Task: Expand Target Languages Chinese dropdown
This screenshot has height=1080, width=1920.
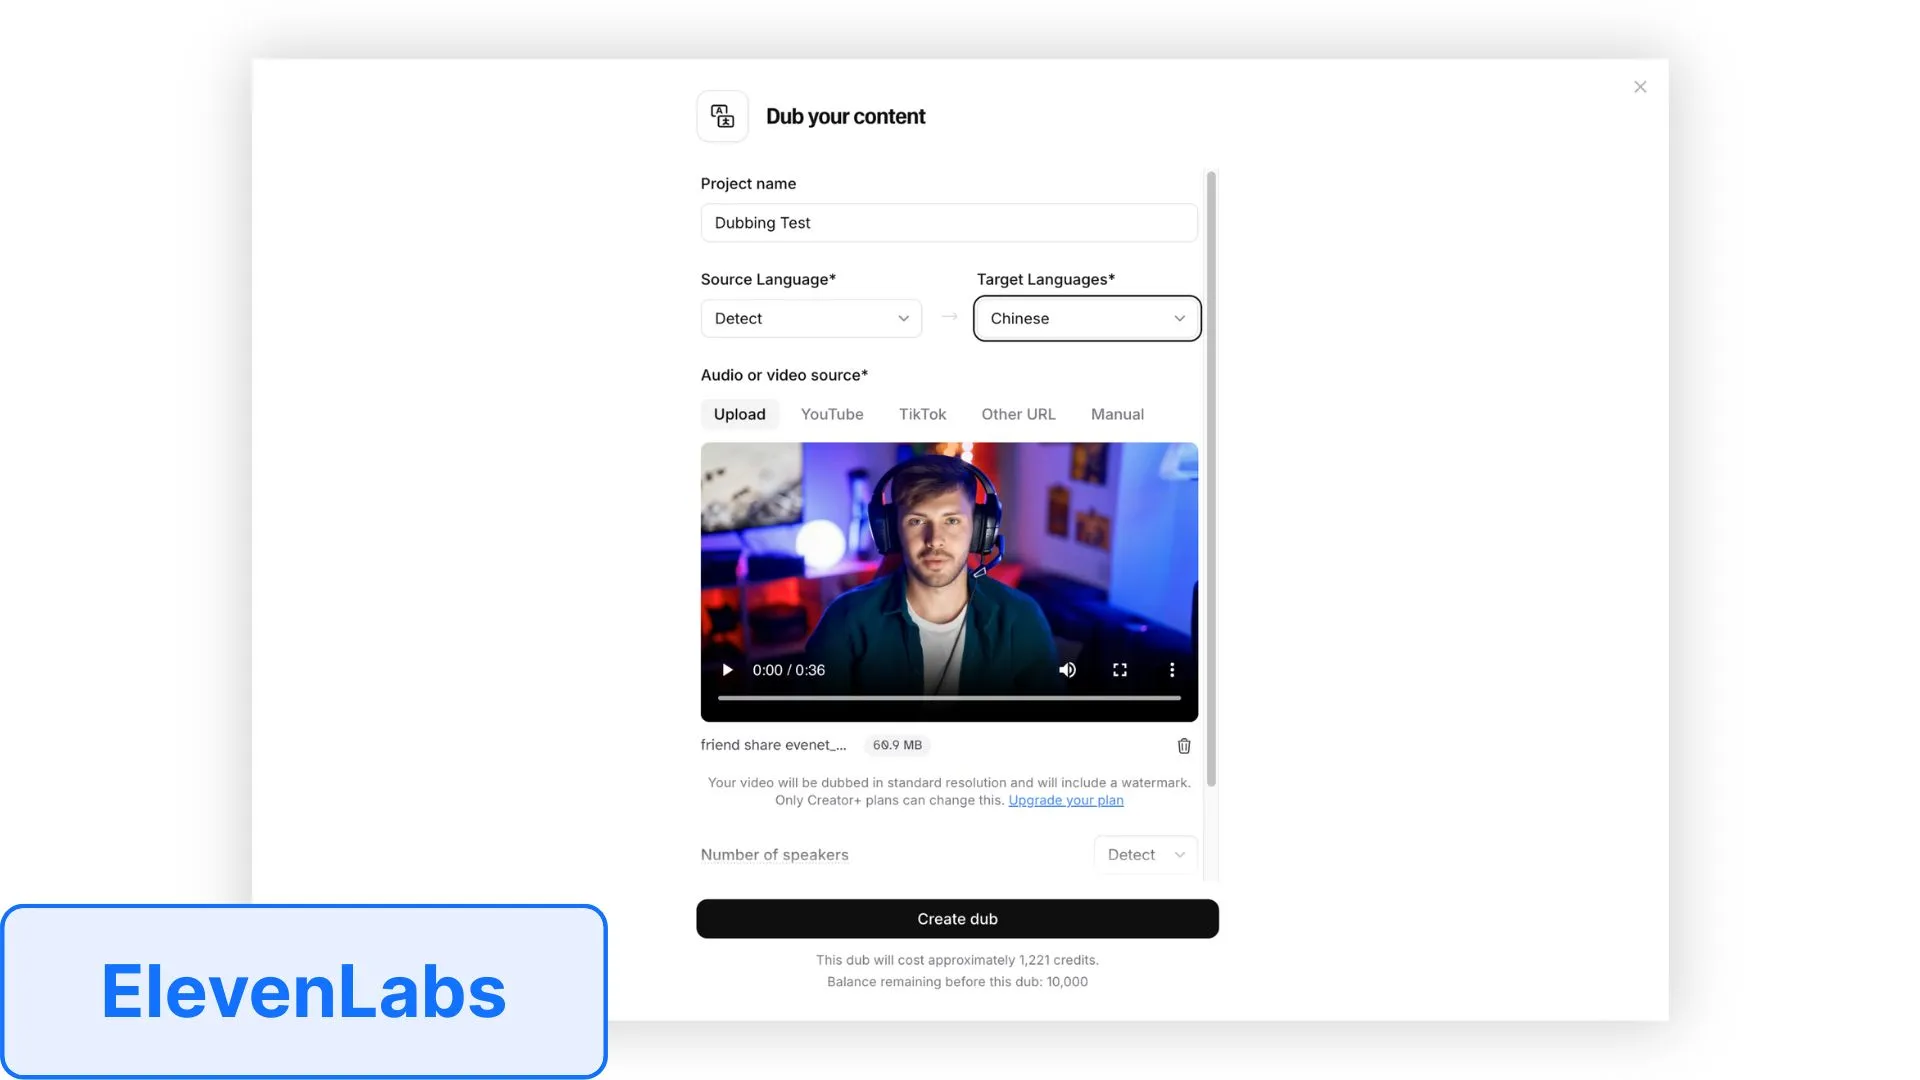Action: pos(1087,318)
